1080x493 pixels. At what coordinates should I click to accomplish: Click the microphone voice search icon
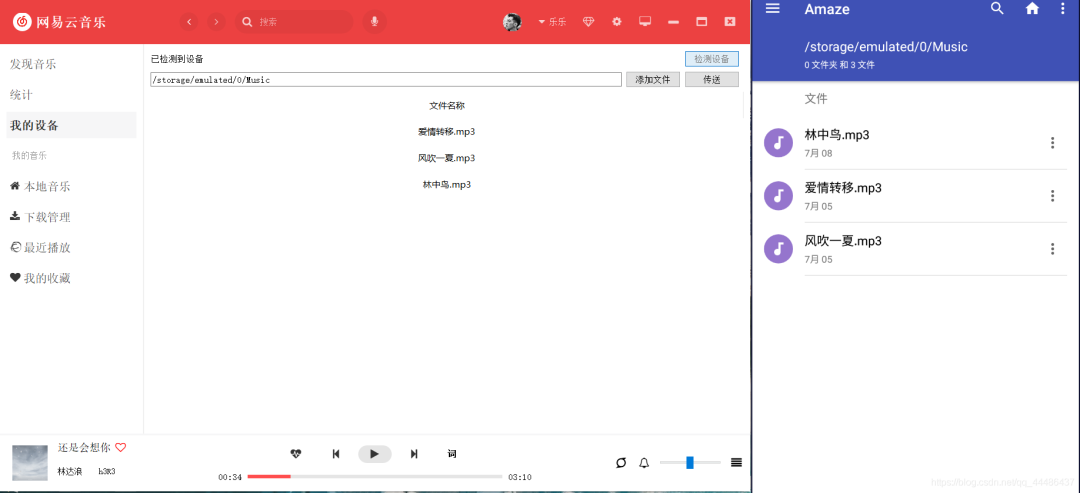(x=374, y=22)
